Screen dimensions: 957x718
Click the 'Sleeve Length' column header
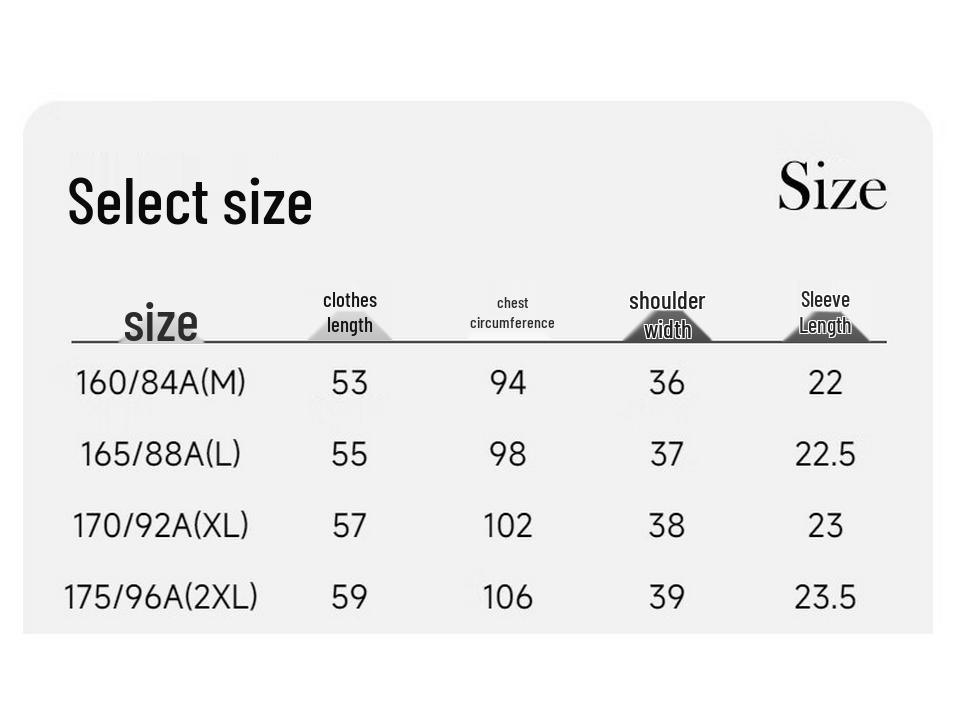(x=825, y=313)
